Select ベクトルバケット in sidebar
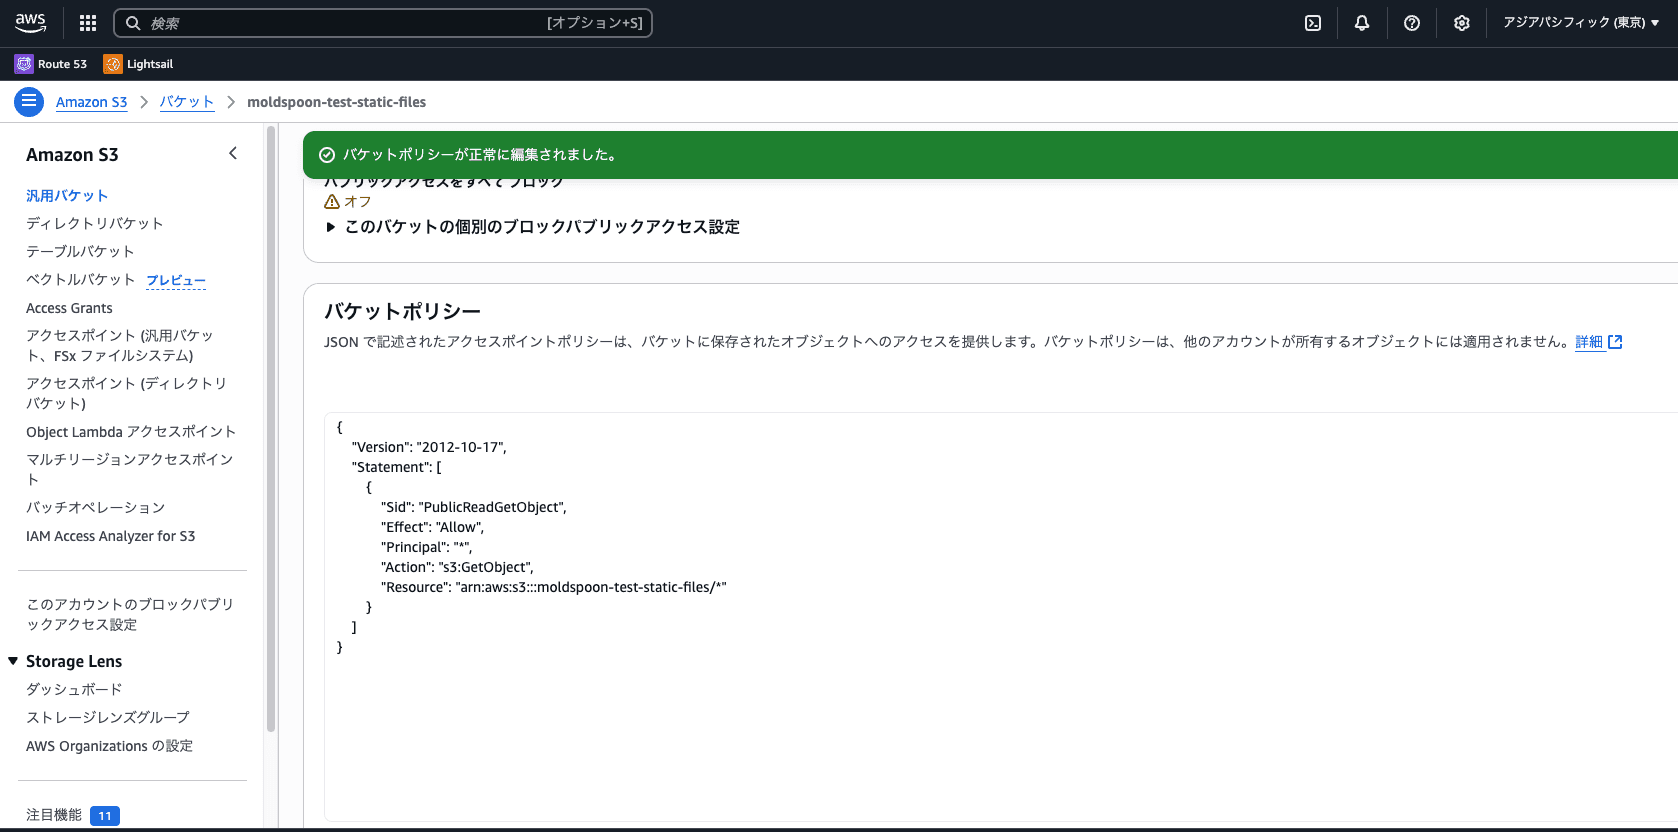The width and height of the screenshot is (1678, 832). pyautogui.click(x=81, y=280)
